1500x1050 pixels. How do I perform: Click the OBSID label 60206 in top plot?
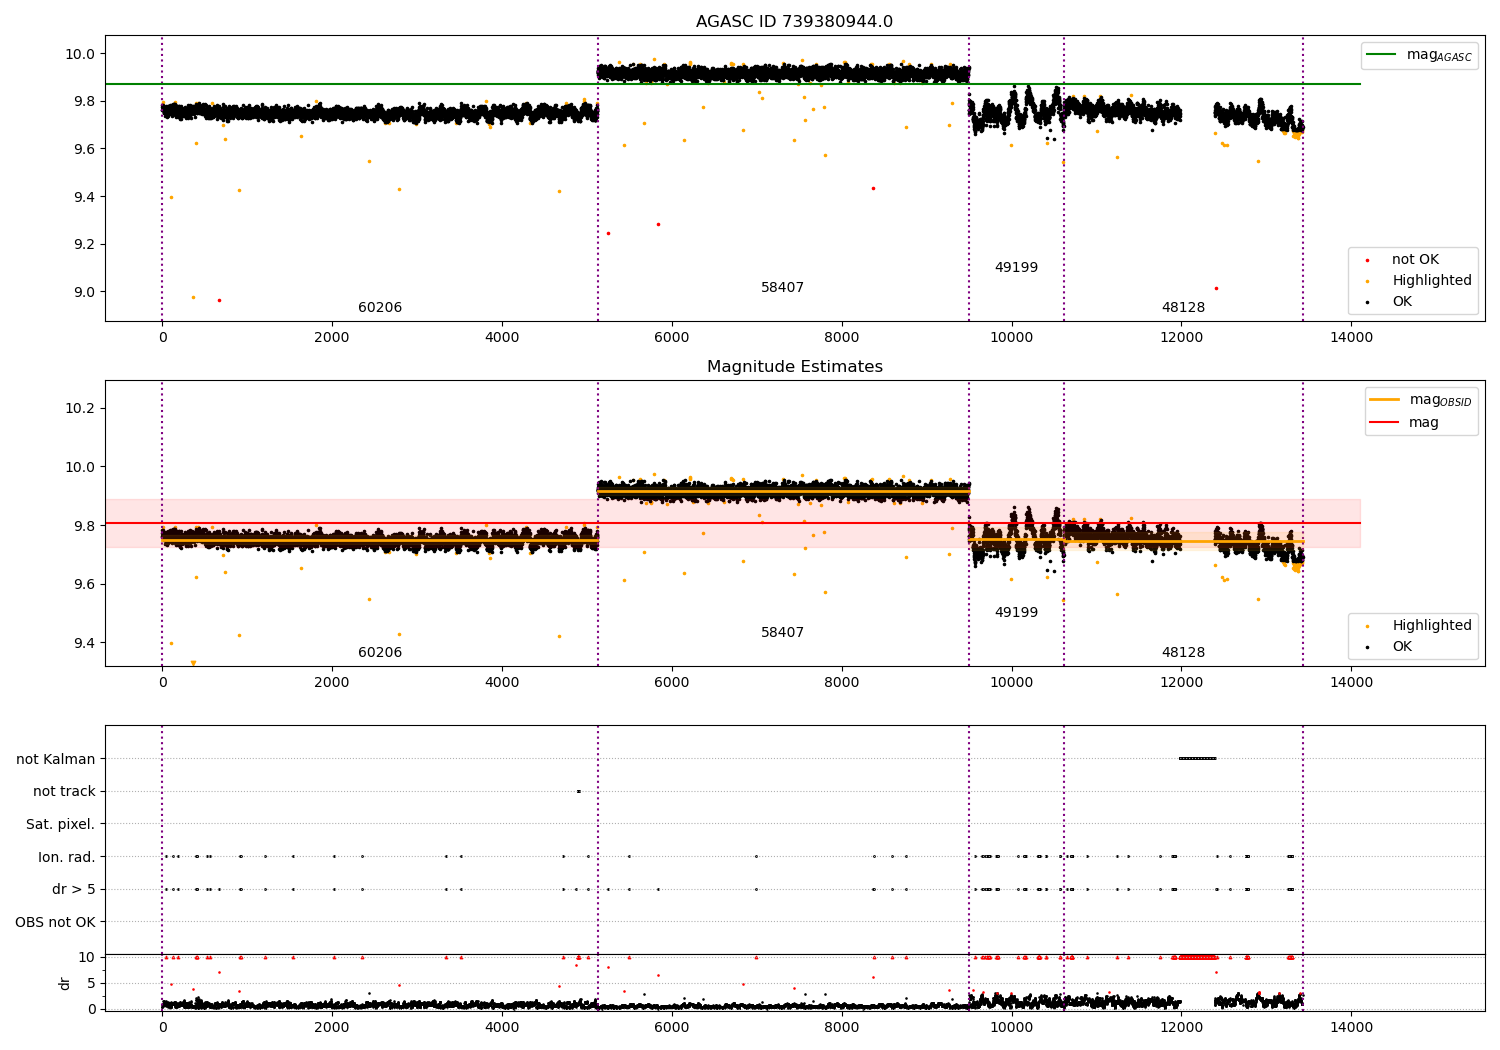(x=380, y=308)
